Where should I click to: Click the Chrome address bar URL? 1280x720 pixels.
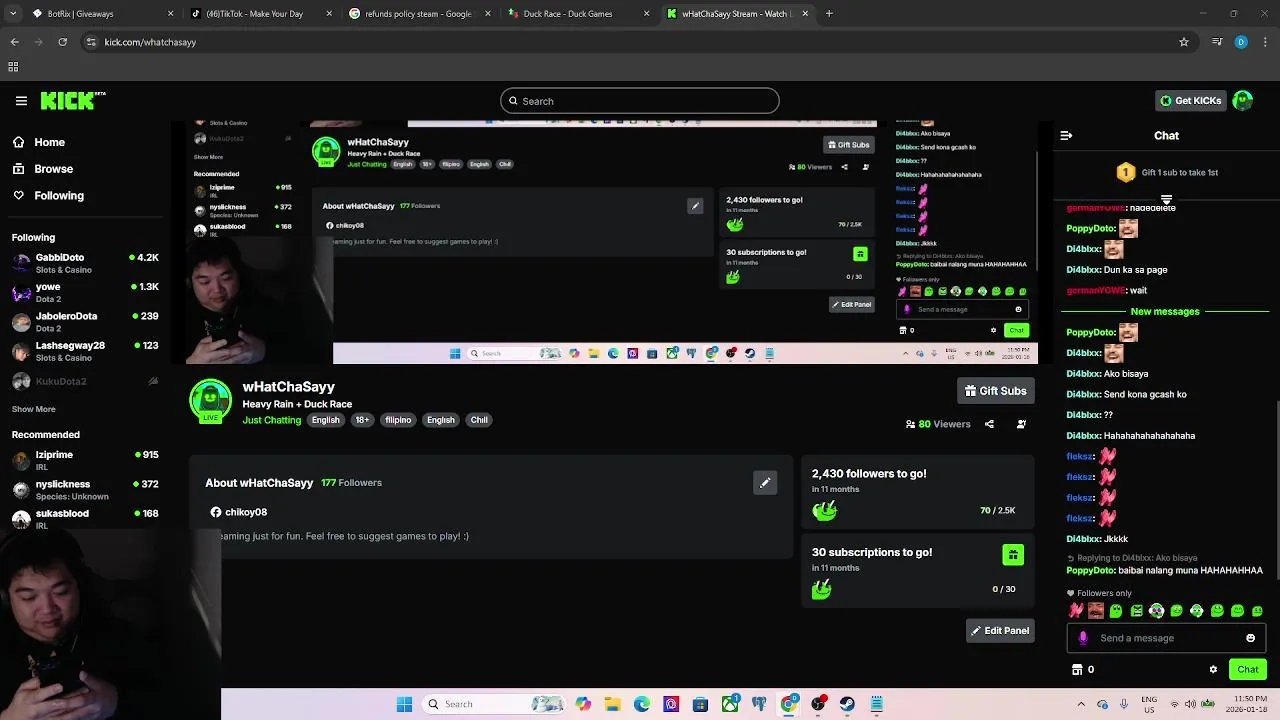(x=640, y=42)
